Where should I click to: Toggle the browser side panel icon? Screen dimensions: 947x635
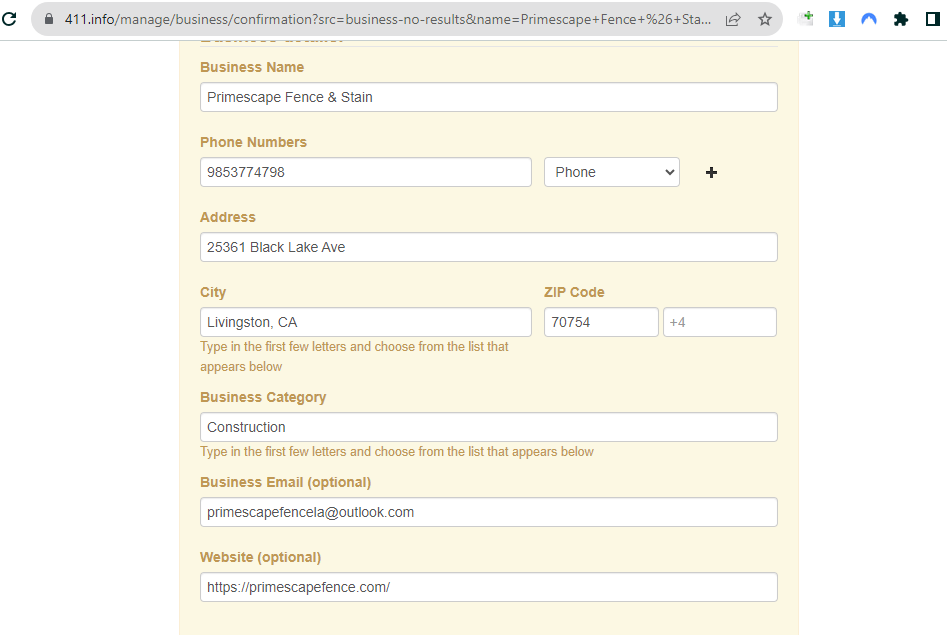coord(934,19)
